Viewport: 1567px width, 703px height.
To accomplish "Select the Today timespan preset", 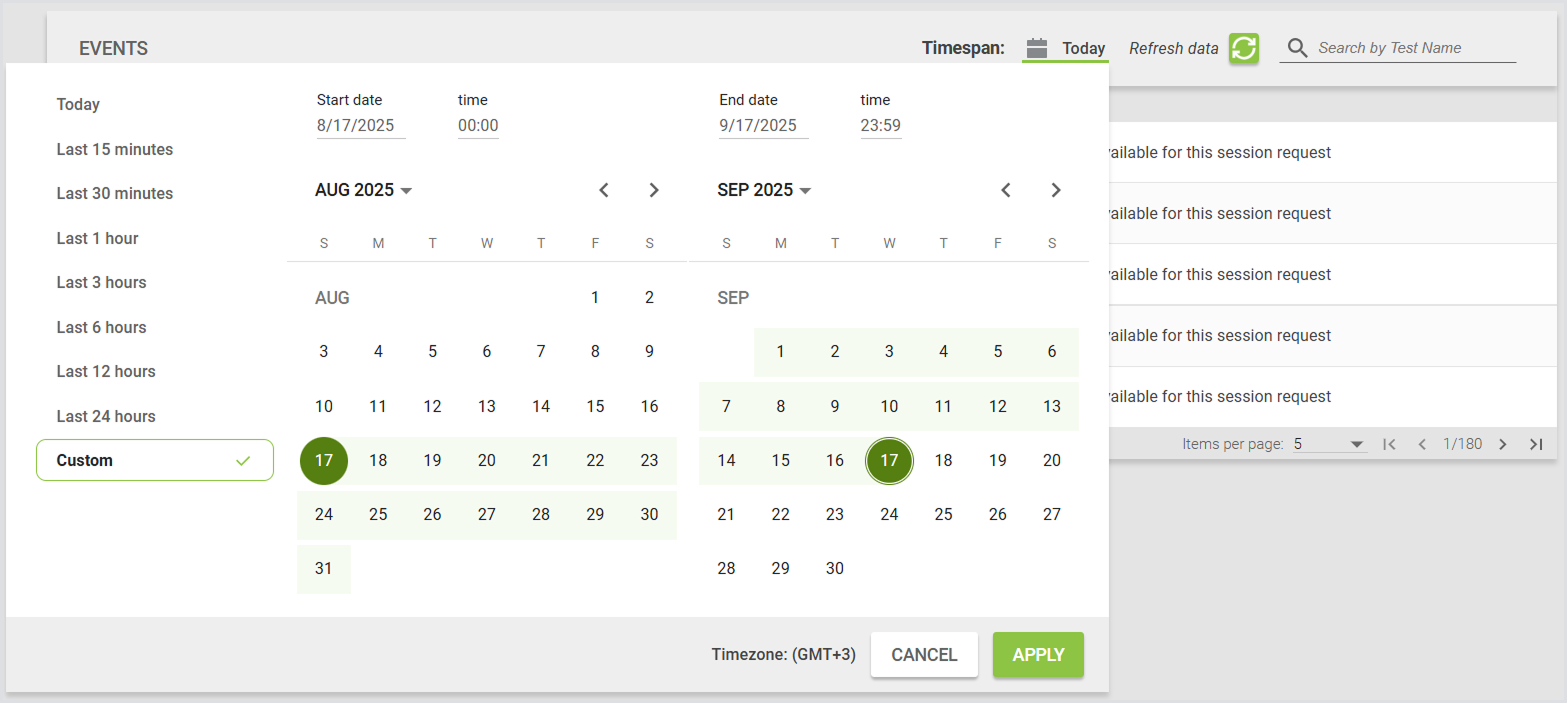I will [78, 104].
